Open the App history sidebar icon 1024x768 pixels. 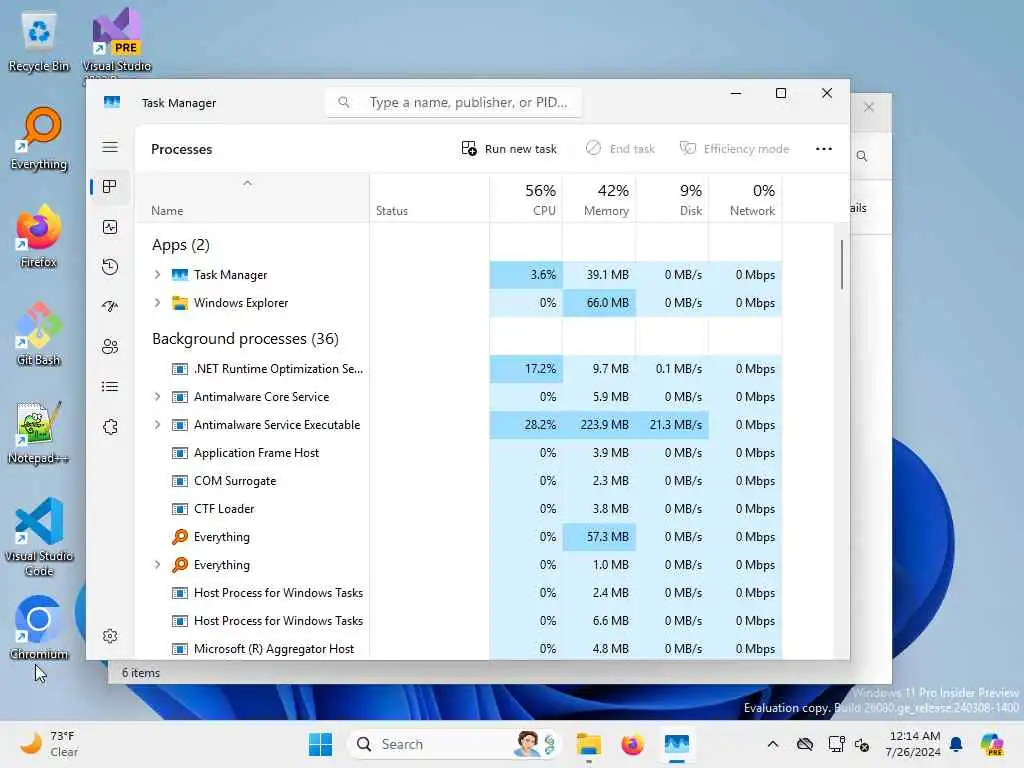pyautogui.click(x=110, y=266)
